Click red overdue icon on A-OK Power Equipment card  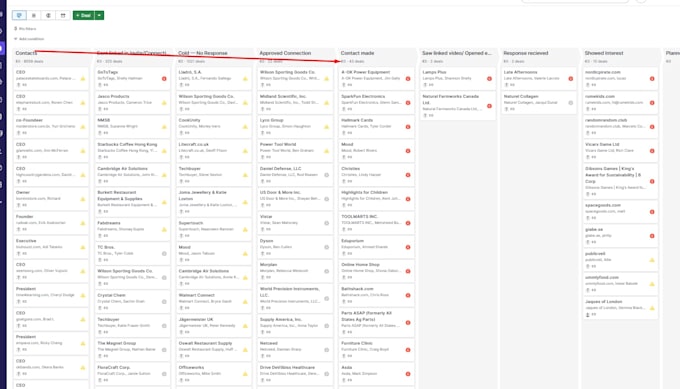(x=408, y=78)
